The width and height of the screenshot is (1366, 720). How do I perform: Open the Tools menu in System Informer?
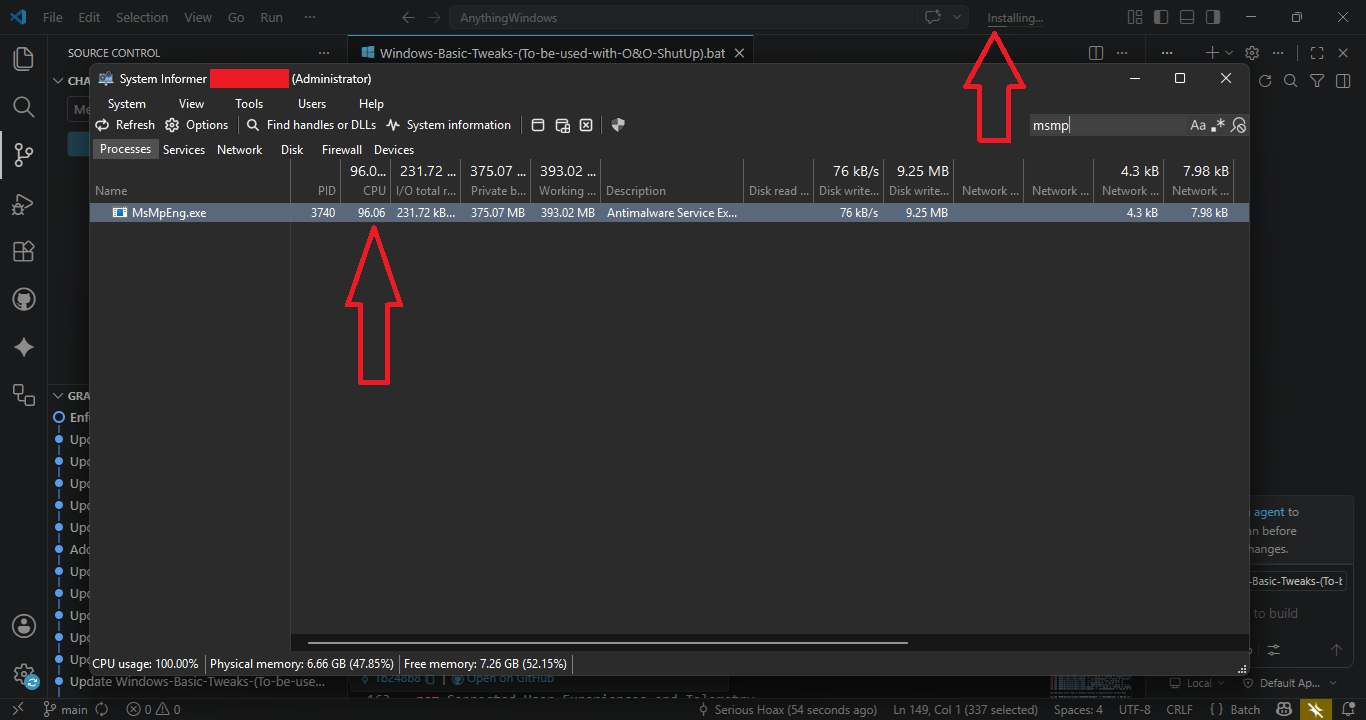point(249,103)
